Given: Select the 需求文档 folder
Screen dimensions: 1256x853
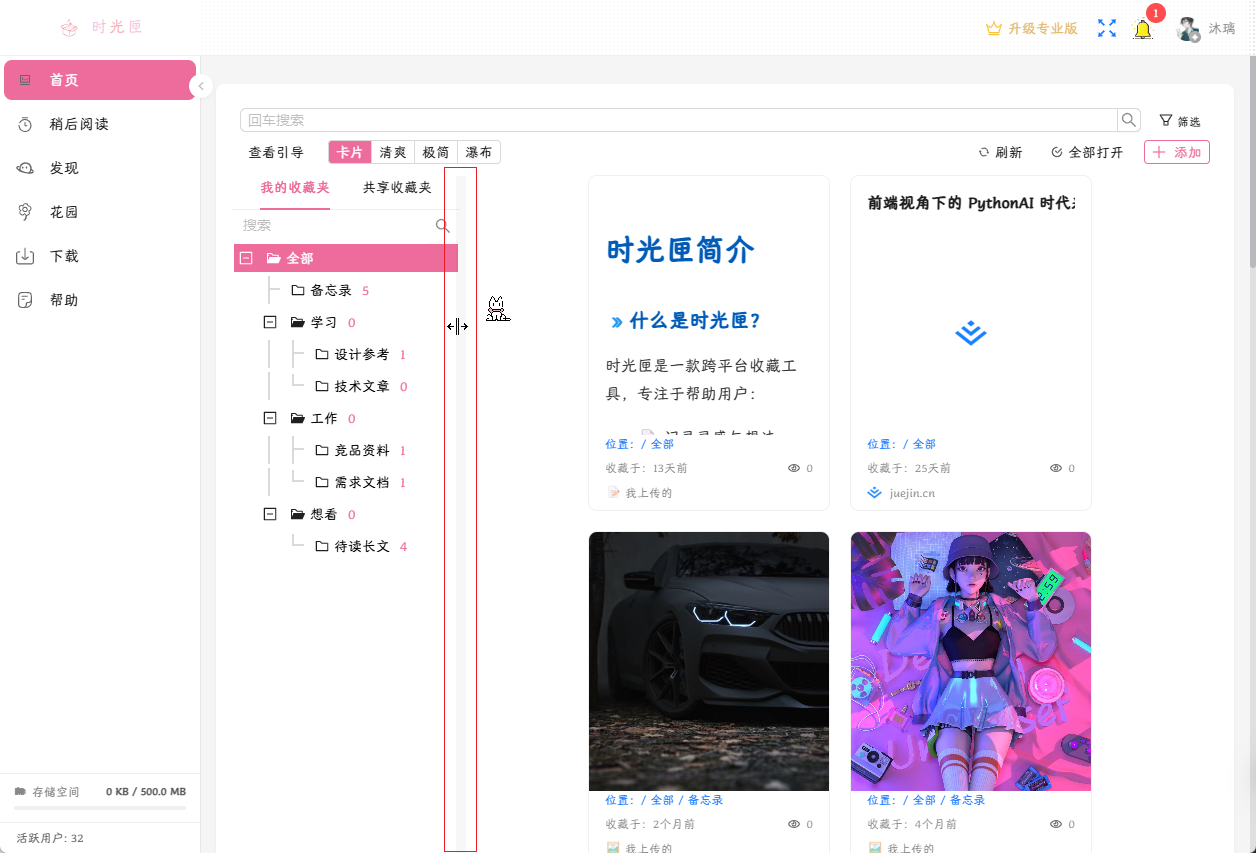Looking at the screenshot, I should tap(361, 482).
